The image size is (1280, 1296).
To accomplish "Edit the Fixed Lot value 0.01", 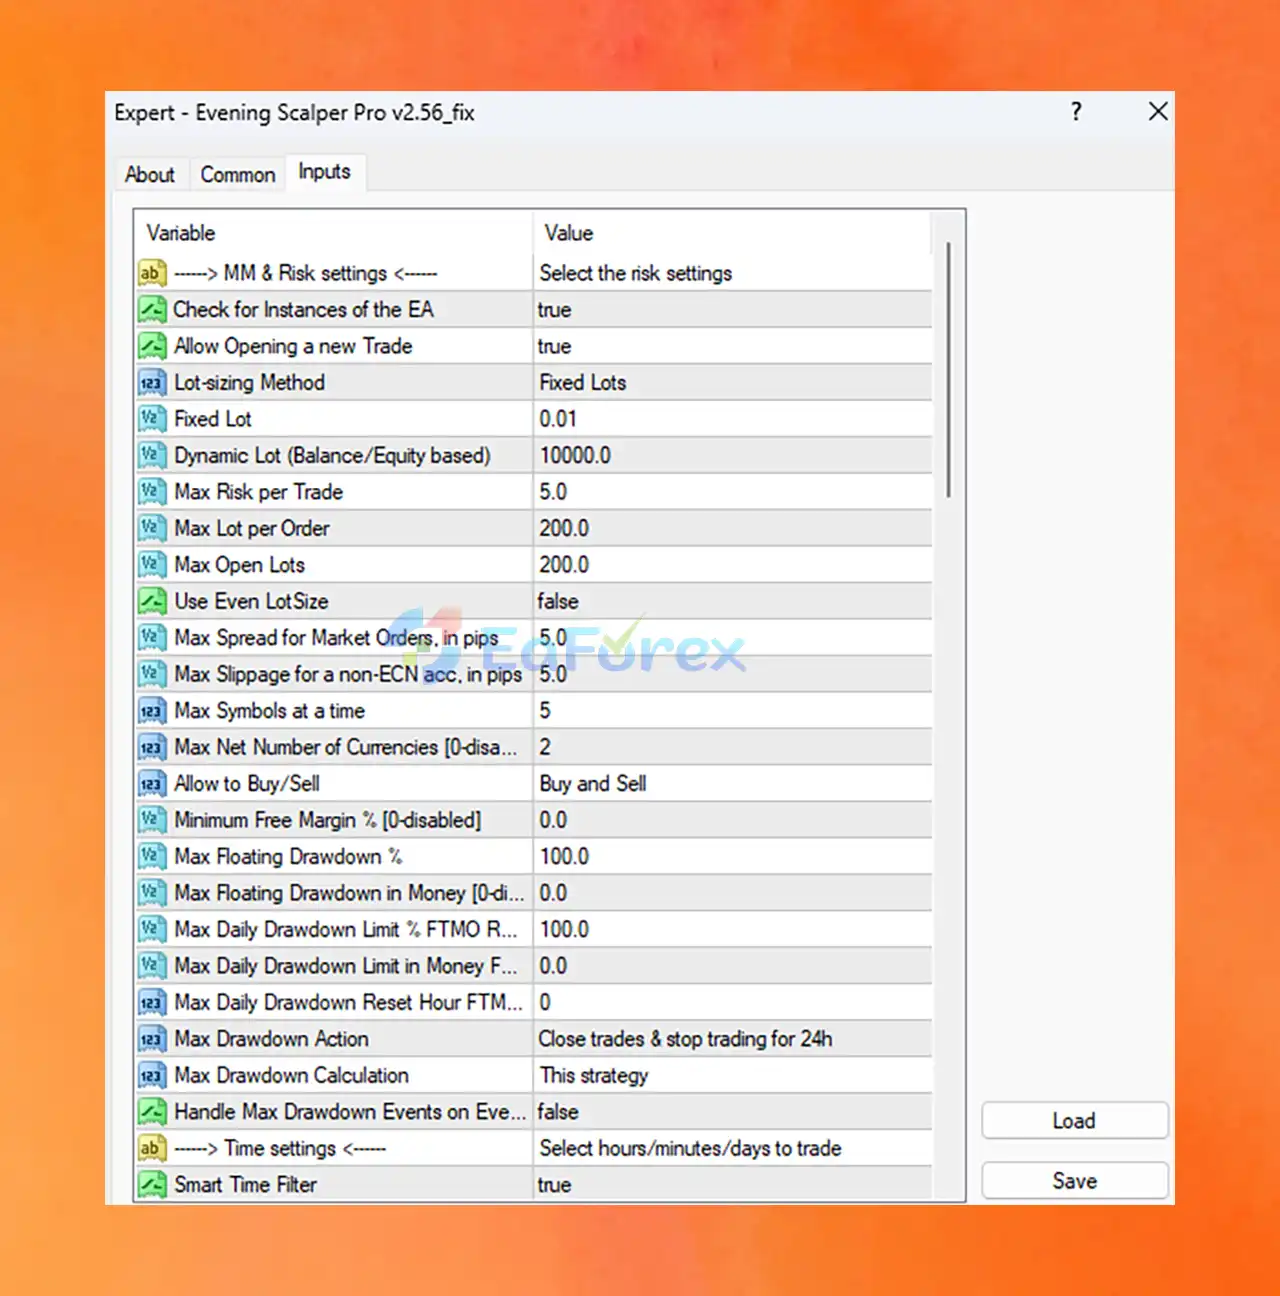I will (x=732, y=419).
